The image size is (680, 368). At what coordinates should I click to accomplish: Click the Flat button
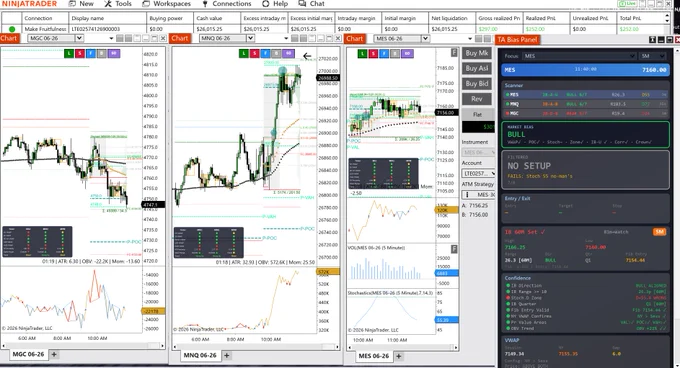[477, 114]
